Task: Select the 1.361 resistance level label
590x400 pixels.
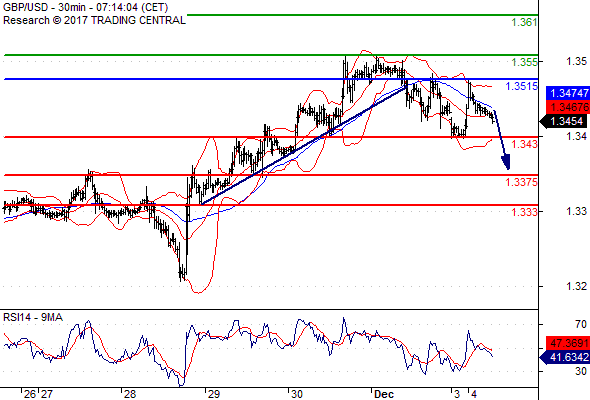Action: tap(524, 23)
